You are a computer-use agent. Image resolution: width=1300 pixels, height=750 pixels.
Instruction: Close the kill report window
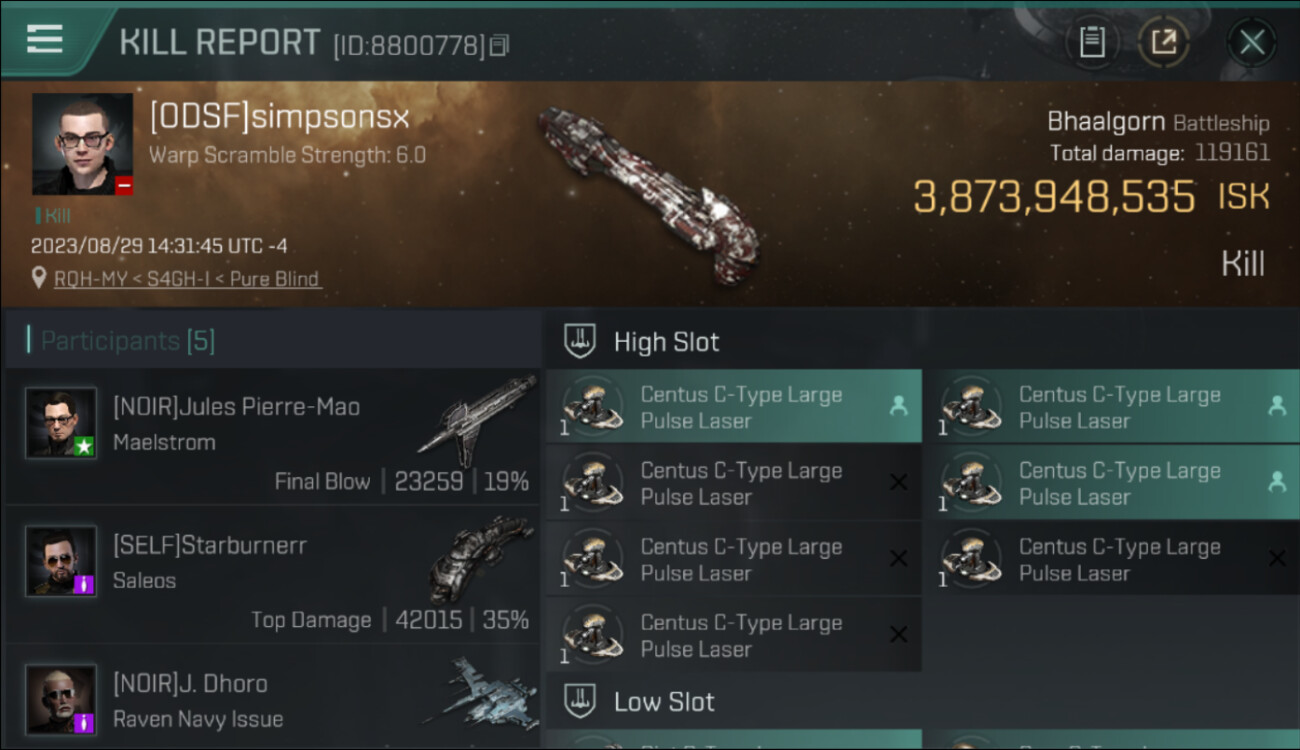[1251, 42]
